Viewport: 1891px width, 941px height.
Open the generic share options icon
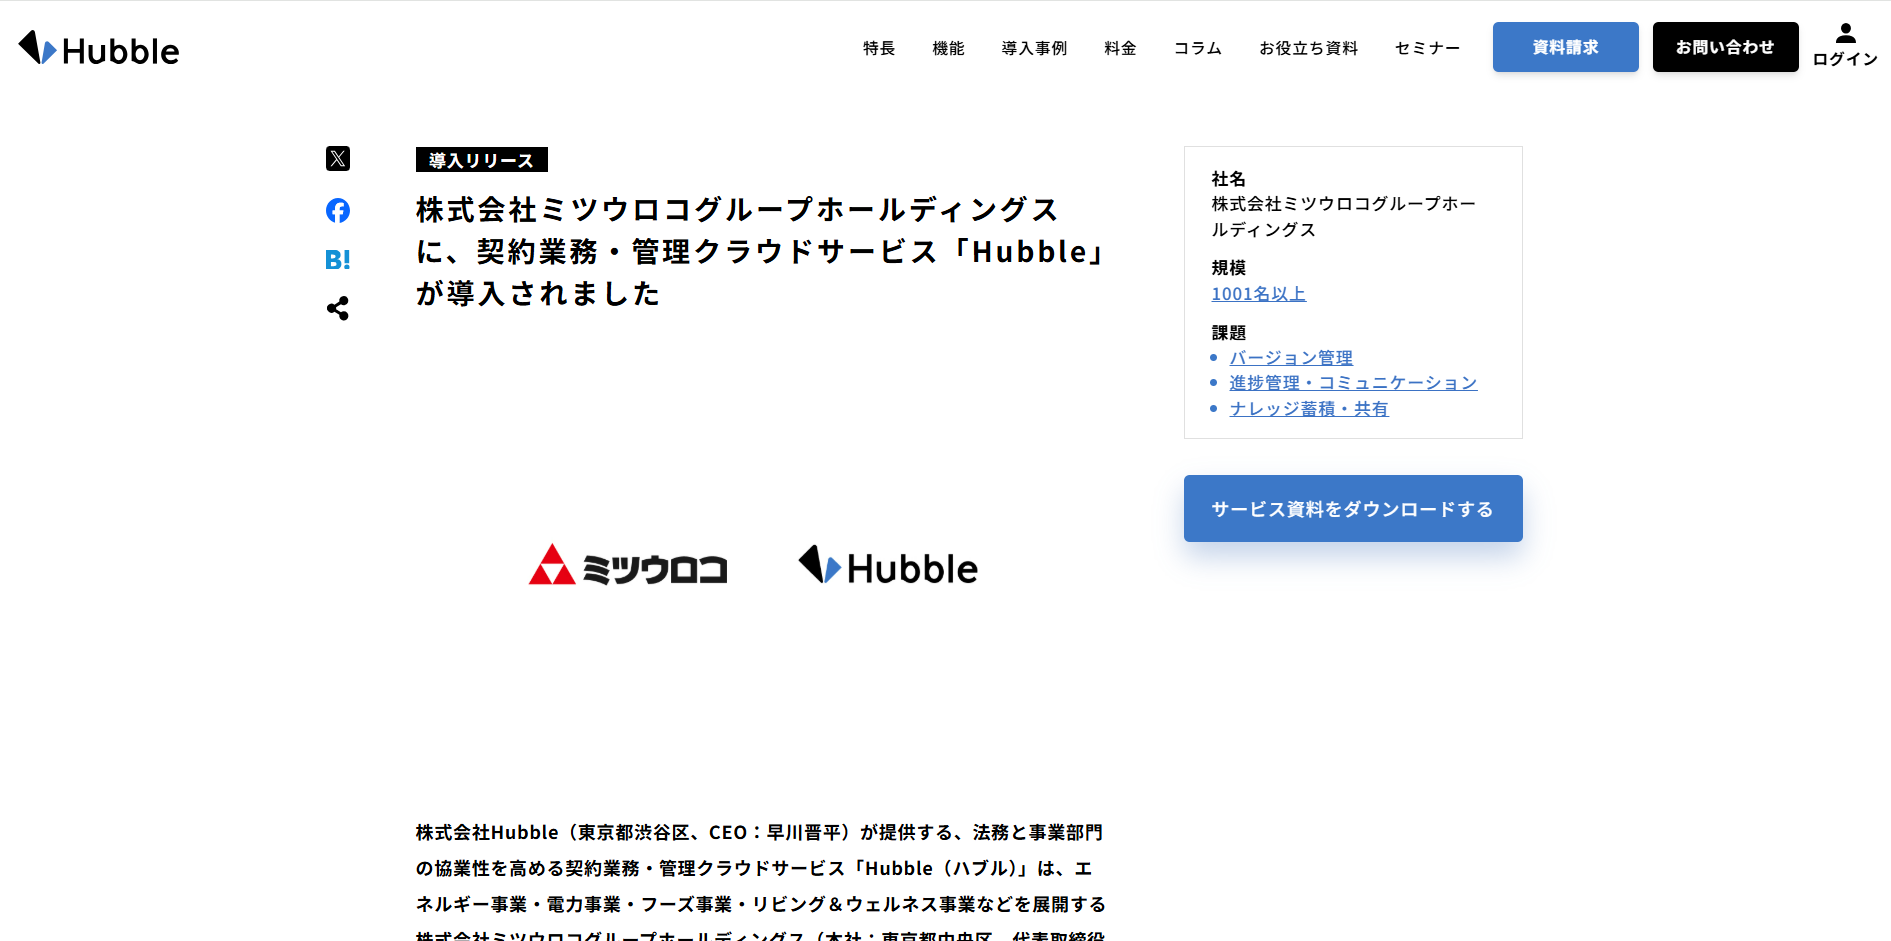pyautogui.click(x=338, y=309)
